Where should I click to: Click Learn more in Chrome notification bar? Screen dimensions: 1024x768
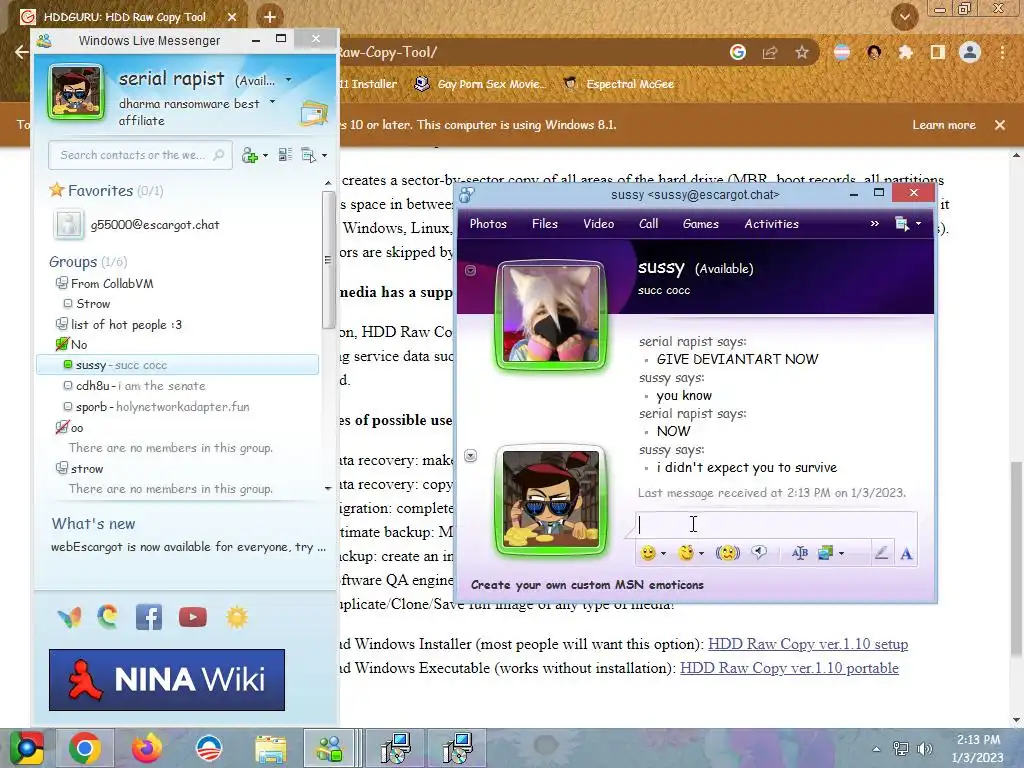(944, 125)
